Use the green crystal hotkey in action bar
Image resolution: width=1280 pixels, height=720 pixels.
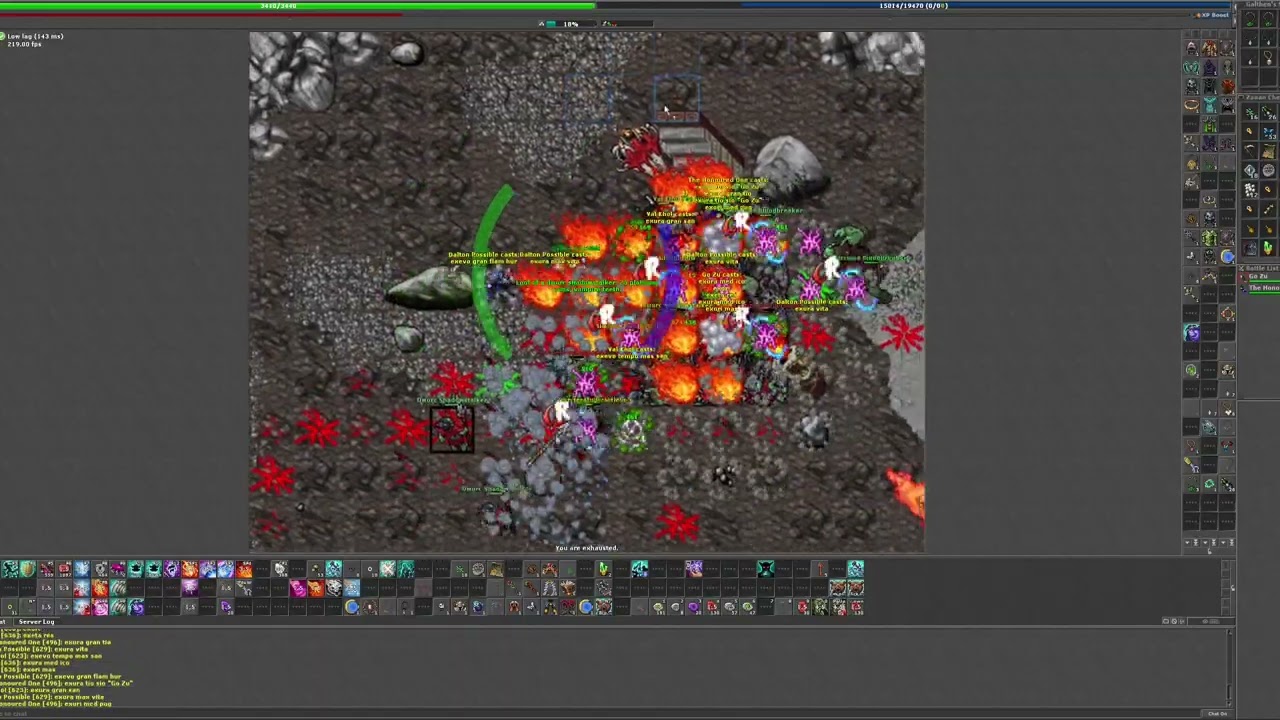tap(604, 569)
